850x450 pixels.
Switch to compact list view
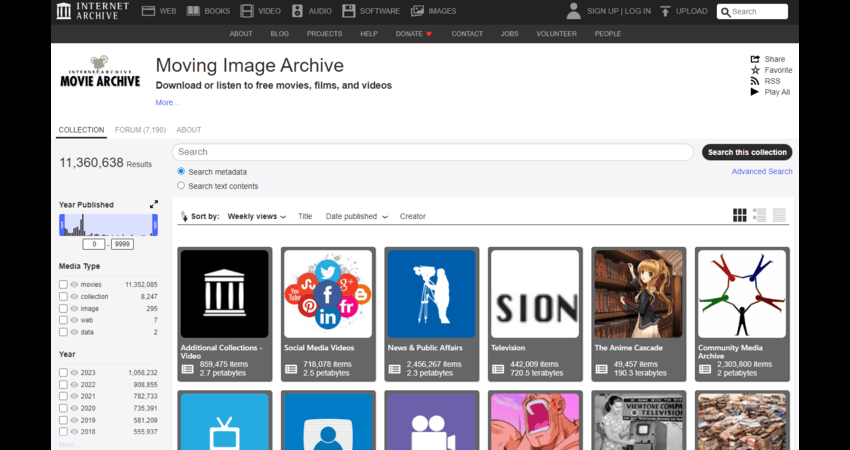pyautogui.click(x=779, y=215)
